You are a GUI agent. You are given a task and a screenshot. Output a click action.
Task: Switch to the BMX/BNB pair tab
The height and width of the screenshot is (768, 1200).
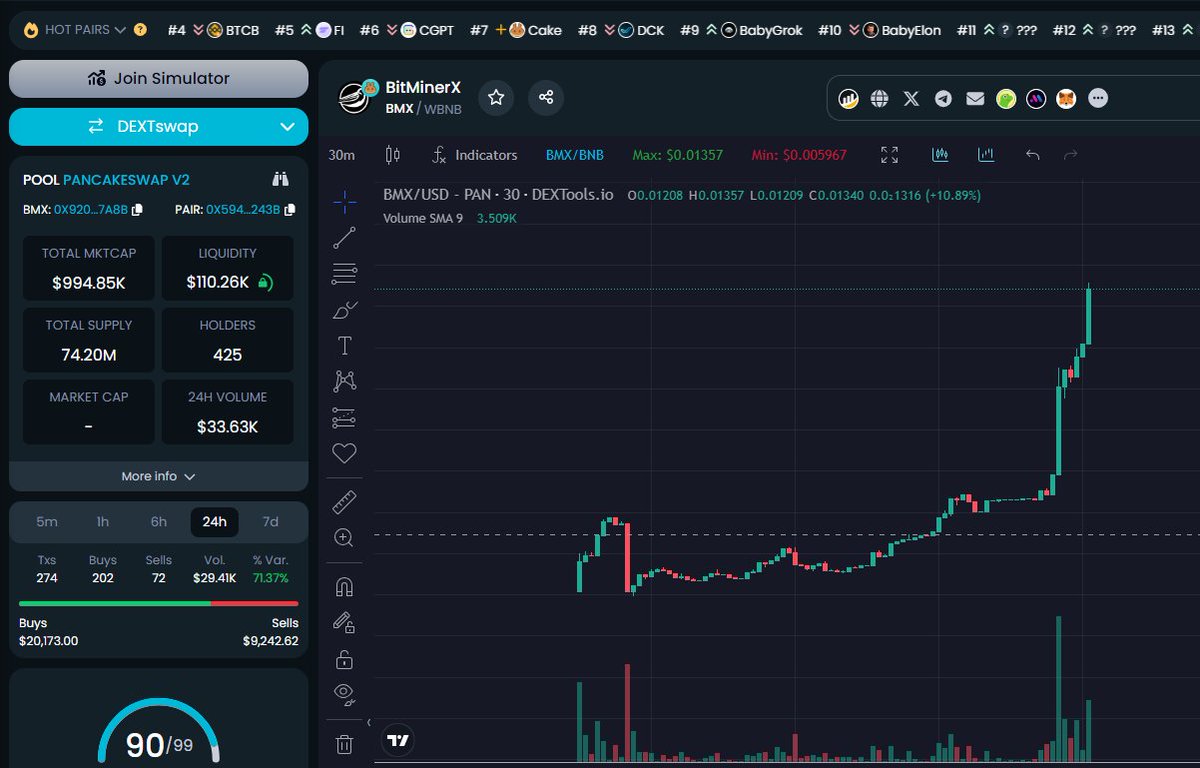575,155
